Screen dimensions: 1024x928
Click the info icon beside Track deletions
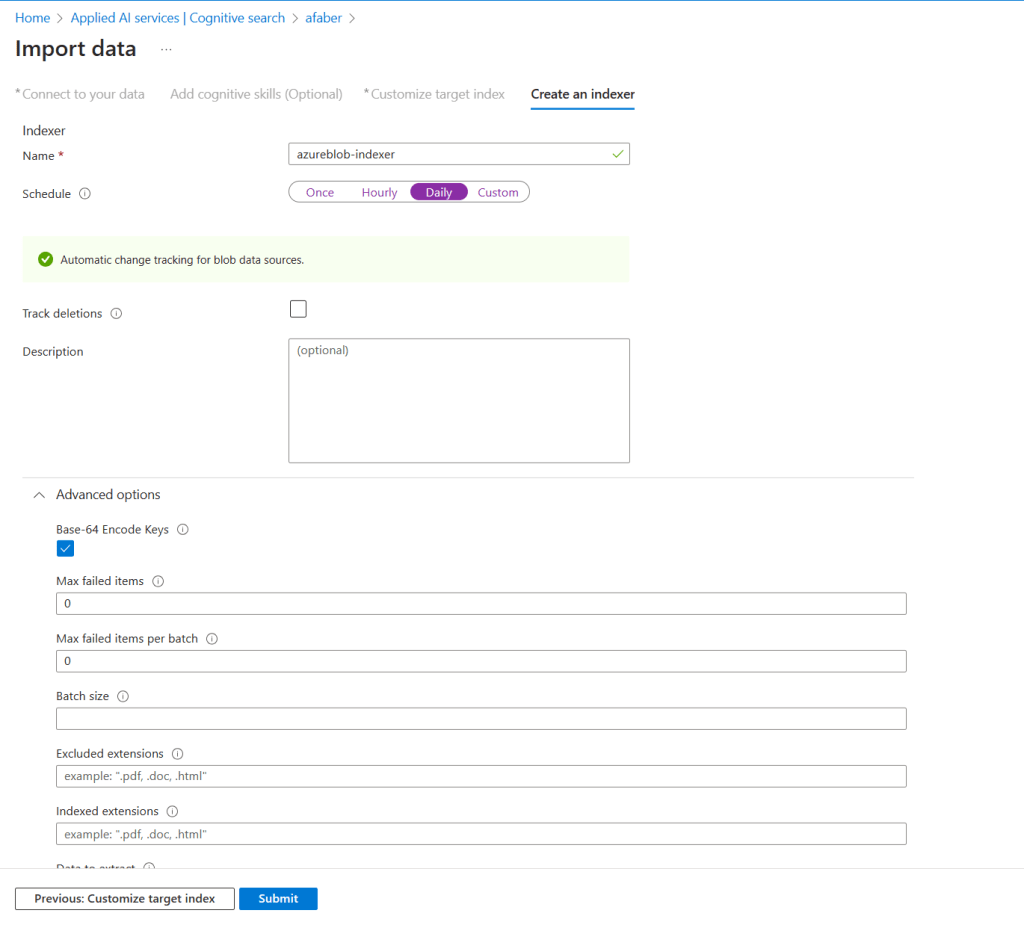click(x=116, y=314)
